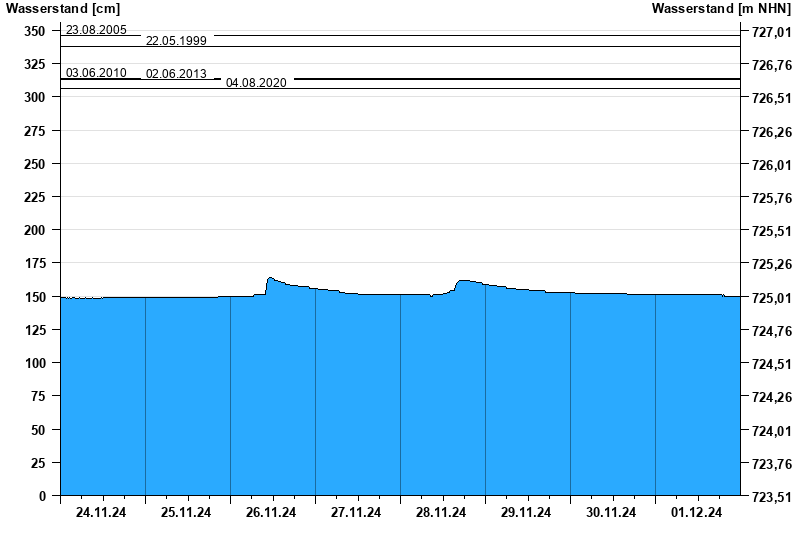Click the Wasserstand [m NHN] axis title
Image resolution: width=800 pixels, height=550 pixels.
(x=720, y=8)
